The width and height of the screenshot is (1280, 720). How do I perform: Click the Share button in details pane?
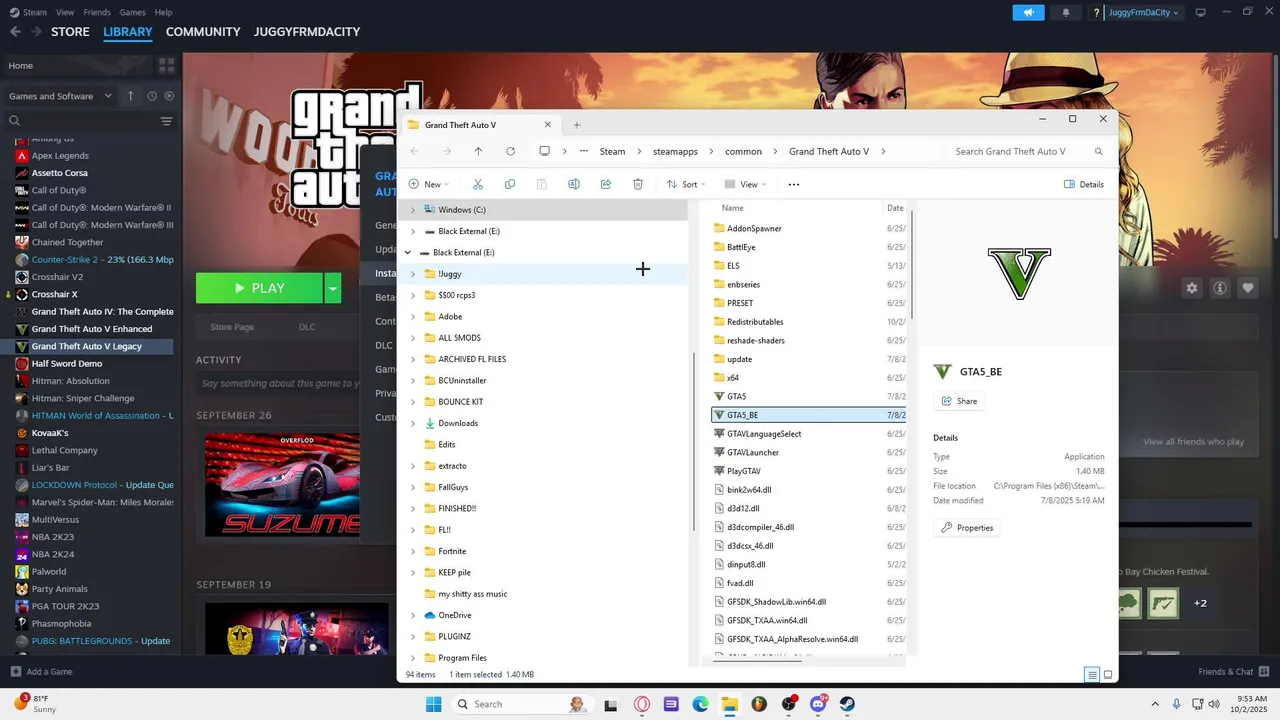click(x=959, y=401)
